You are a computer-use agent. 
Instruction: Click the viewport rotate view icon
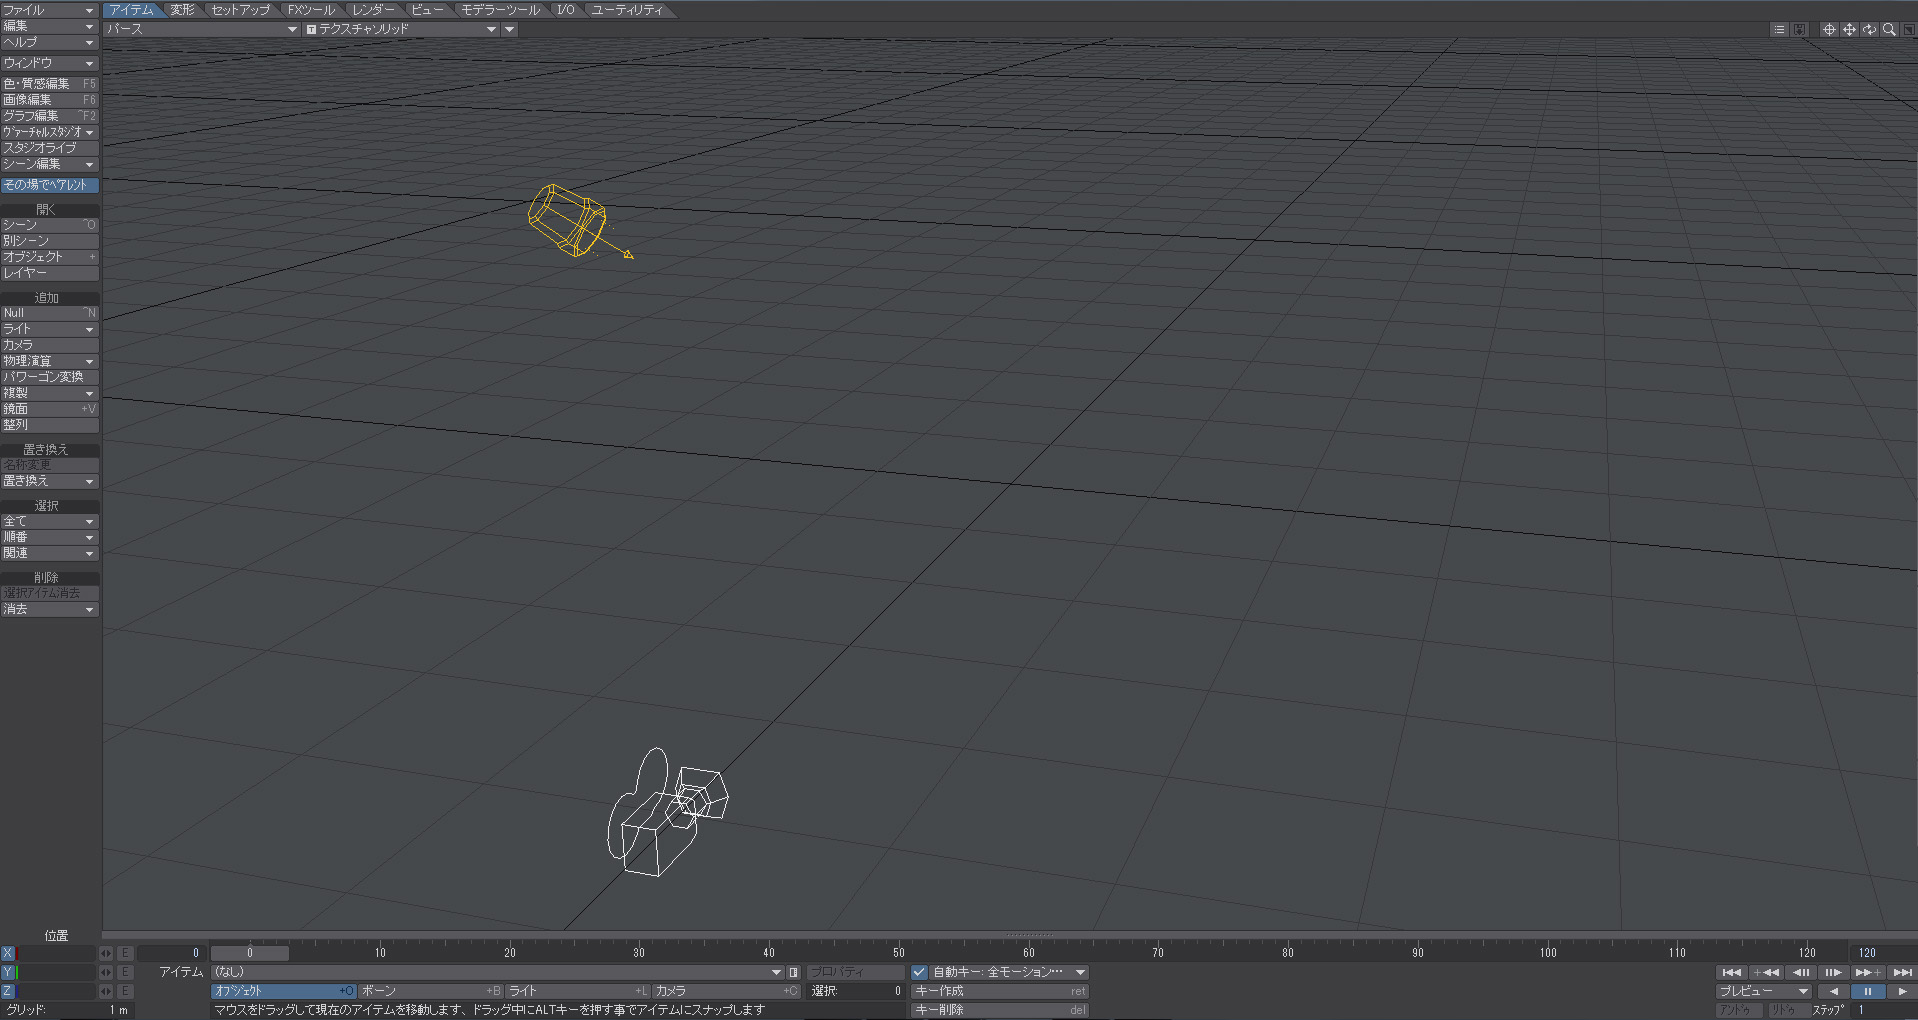point(1869,30)
